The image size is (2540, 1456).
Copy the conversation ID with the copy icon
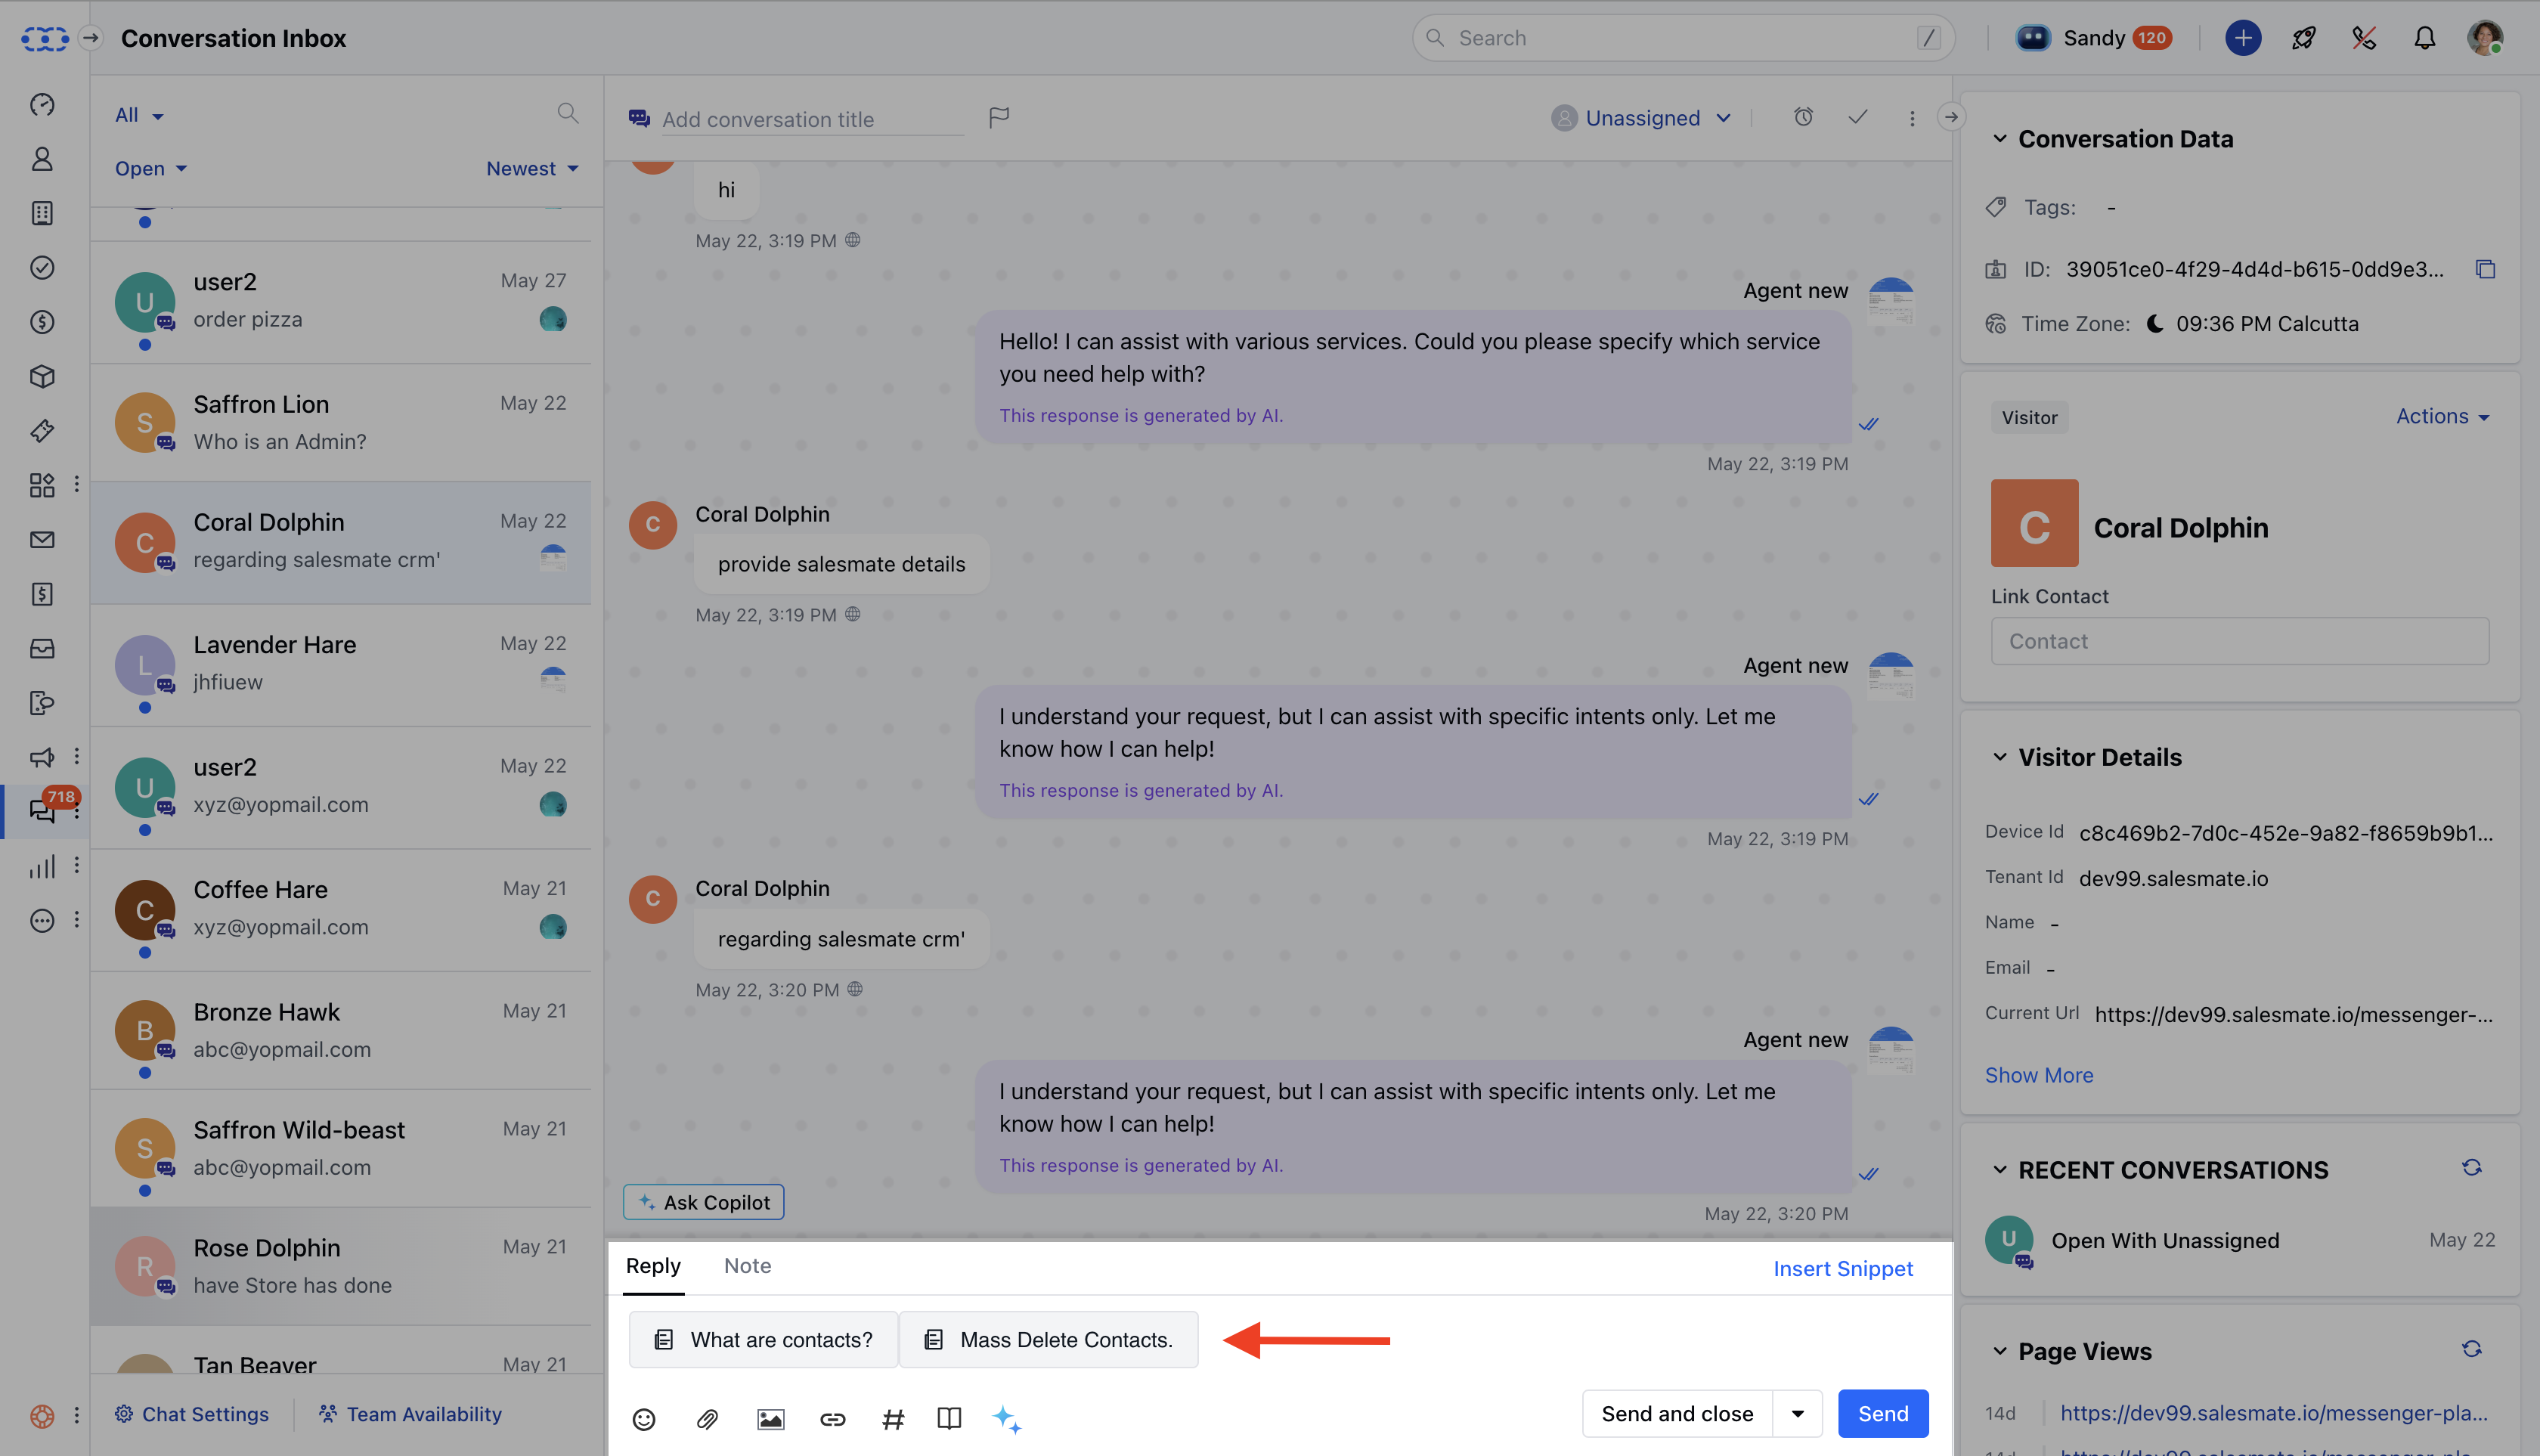pyautogui.click(x=2485, y=269)
